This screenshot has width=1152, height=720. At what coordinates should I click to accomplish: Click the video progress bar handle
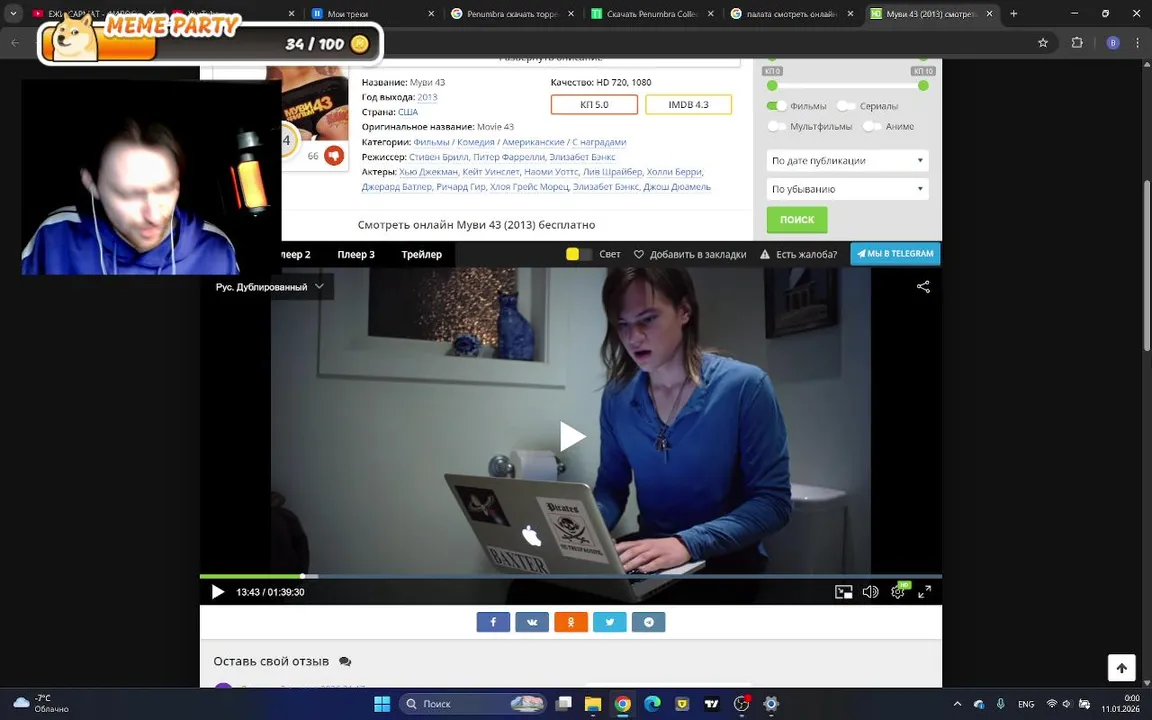[x=303, y=576]
